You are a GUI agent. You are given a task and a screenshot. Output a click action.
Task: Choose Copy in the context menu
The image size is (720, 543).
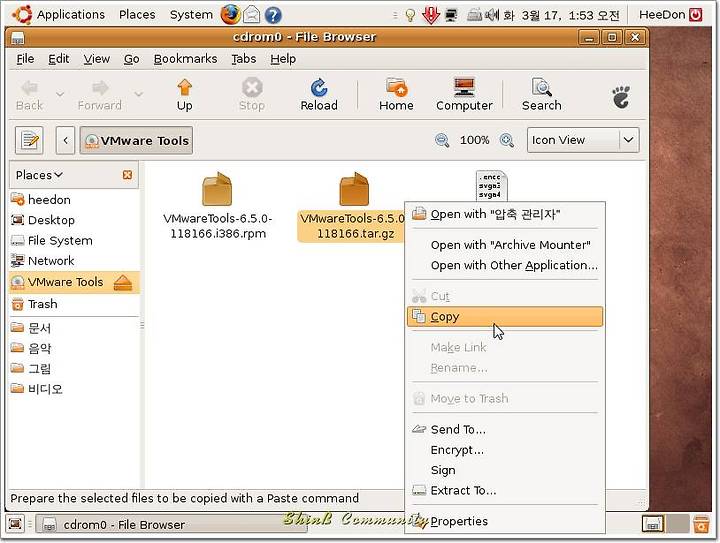coord(505,317)
